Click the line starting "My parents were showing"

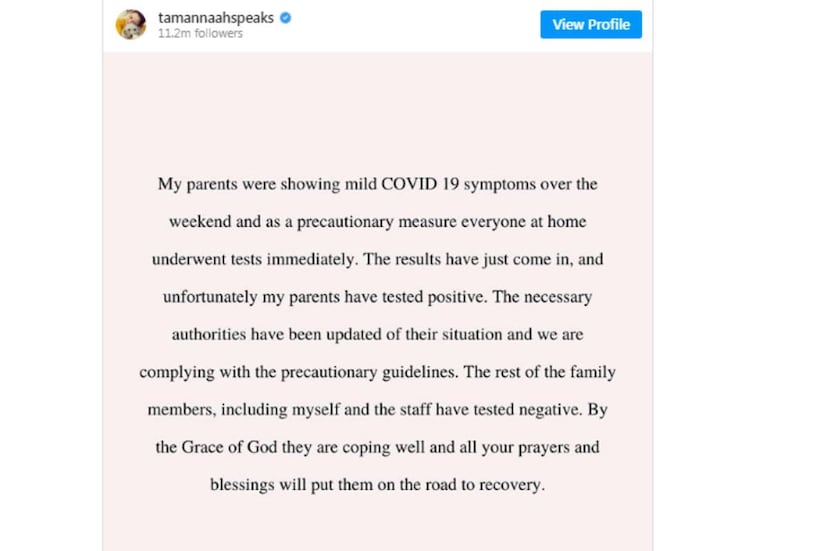coord(377,184)
